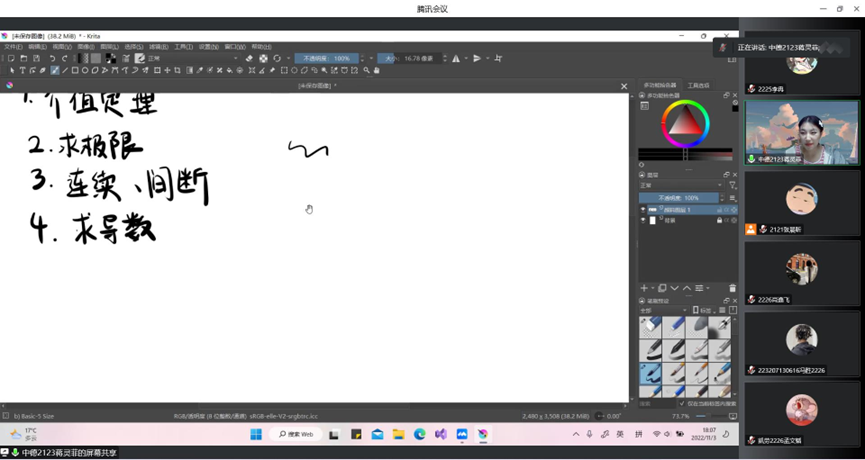Add a new layer with plus icon
This screenshot has width=865, height=460.
tap(644, 288)
